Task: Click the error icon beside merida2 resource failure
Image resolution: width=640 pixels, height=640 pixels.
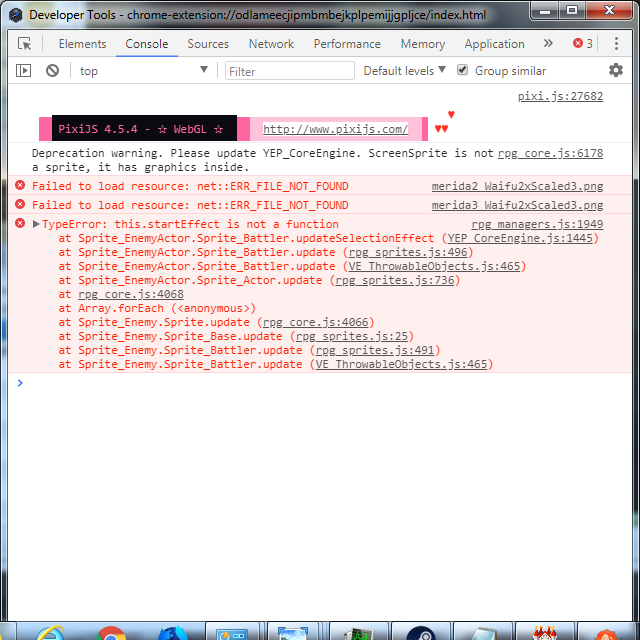Action: pos(20,185)
